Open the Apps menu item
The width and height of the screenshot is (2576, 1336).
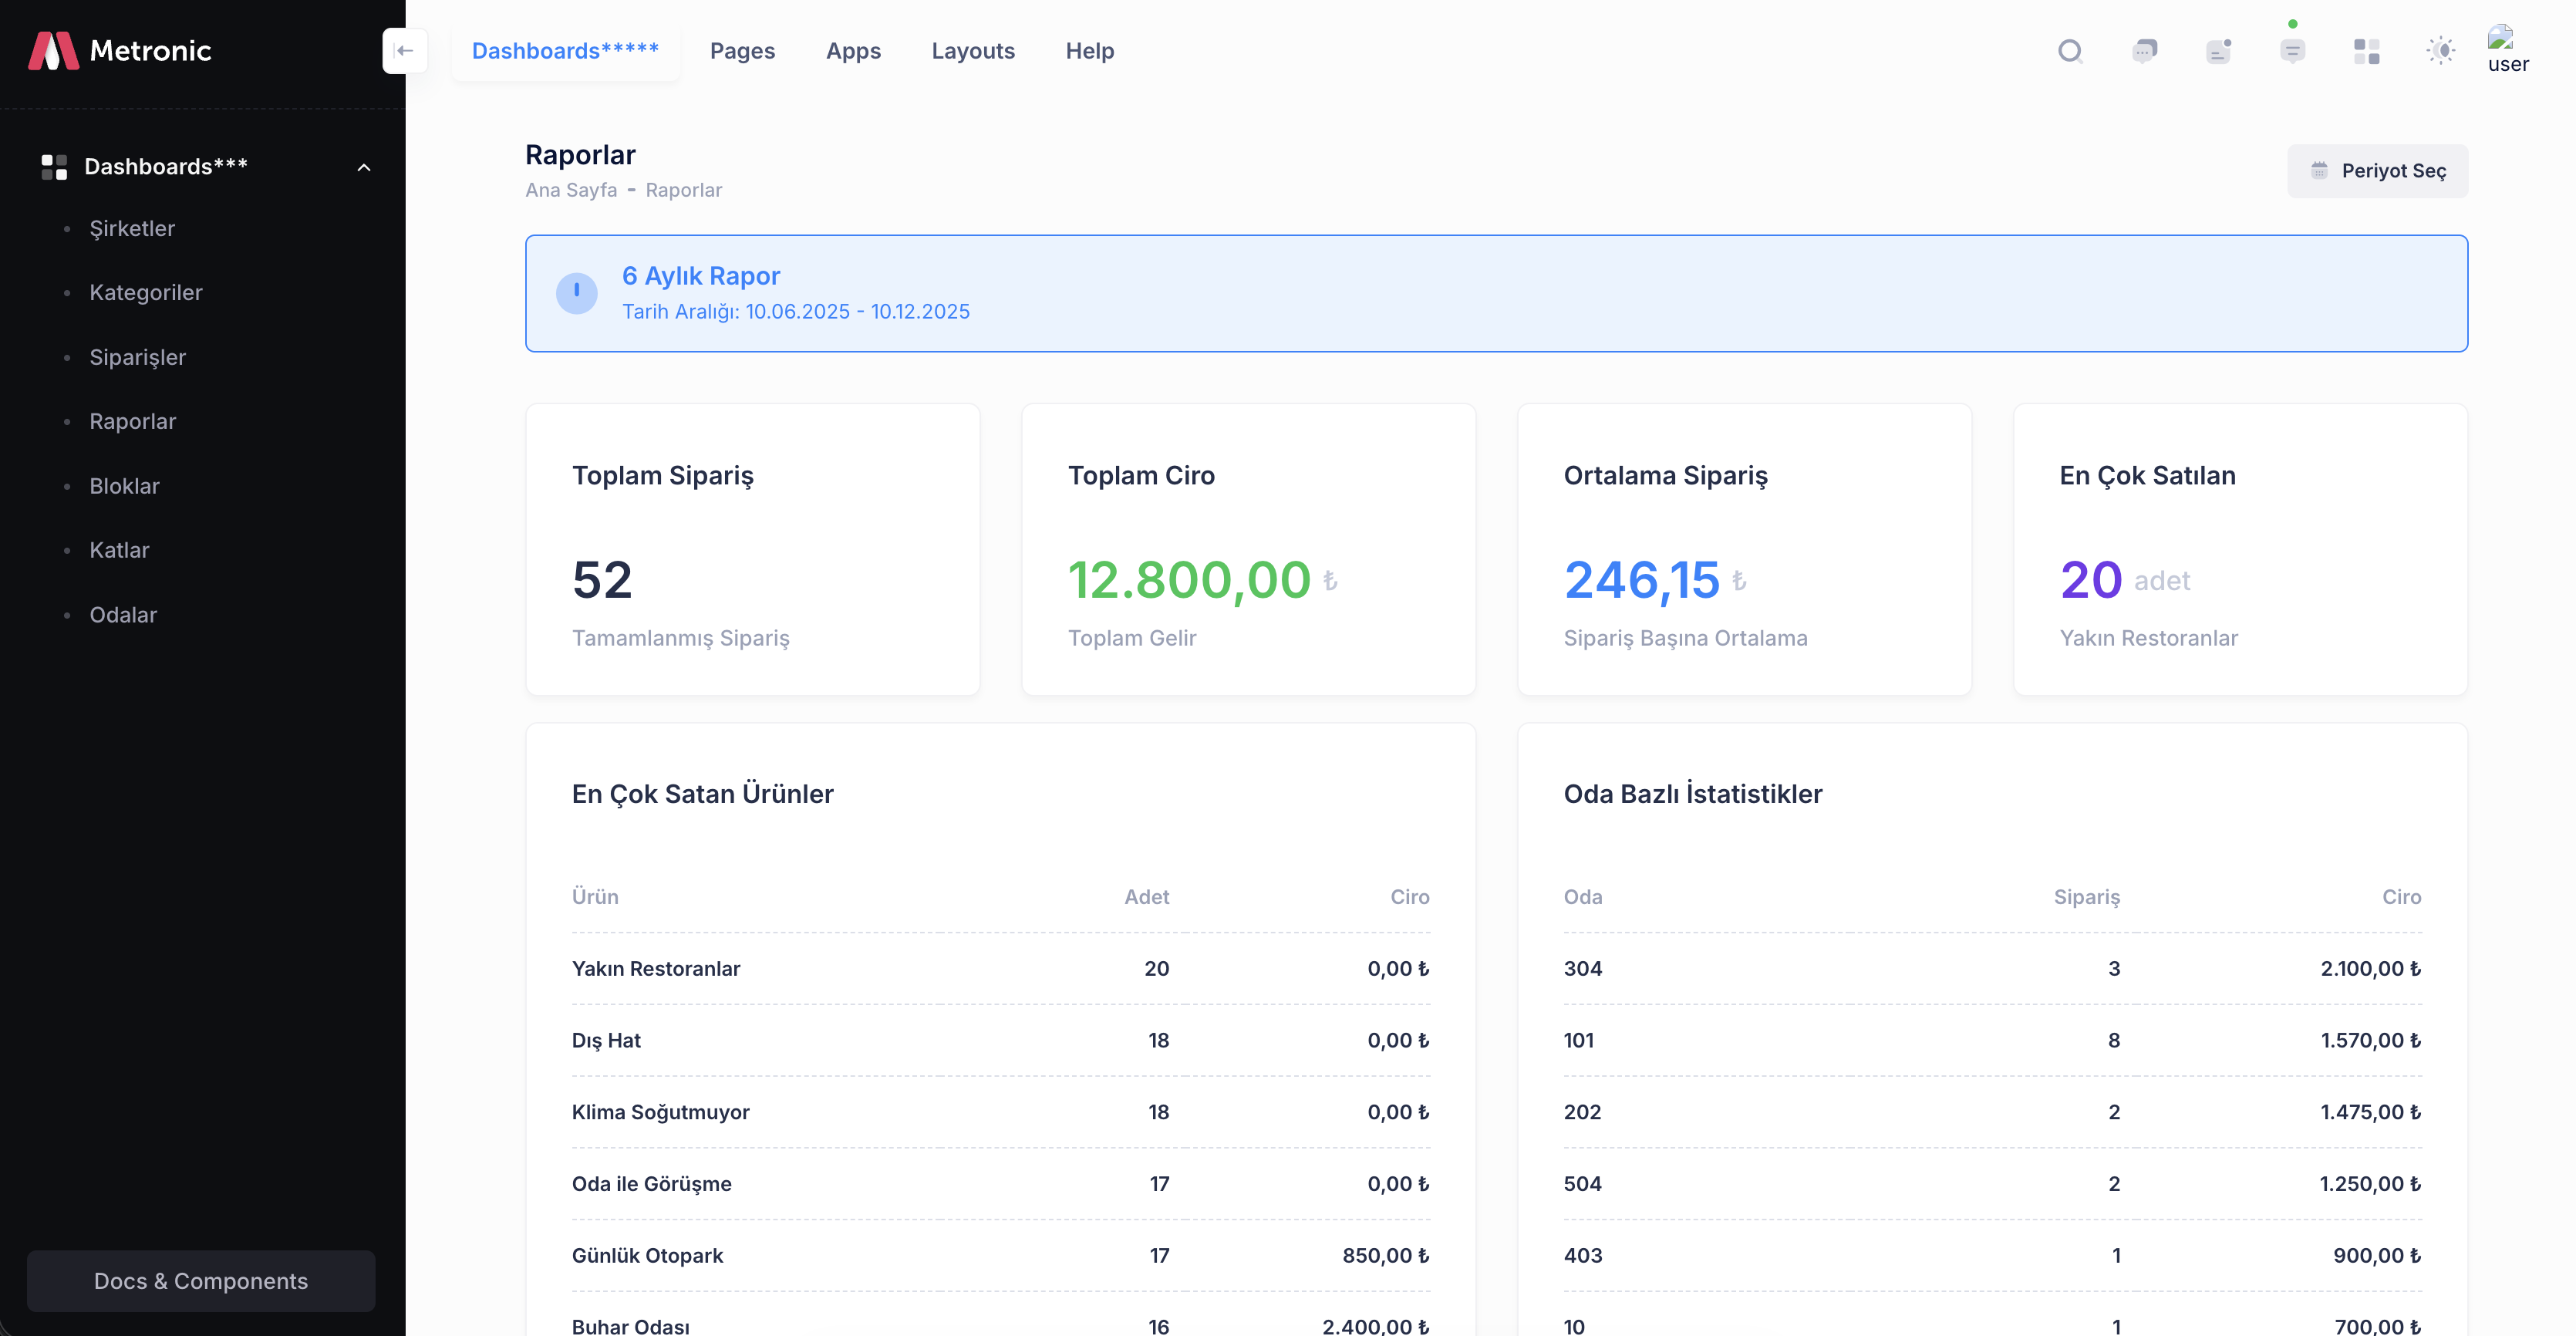pyautogui.click(x=853, y=50)
